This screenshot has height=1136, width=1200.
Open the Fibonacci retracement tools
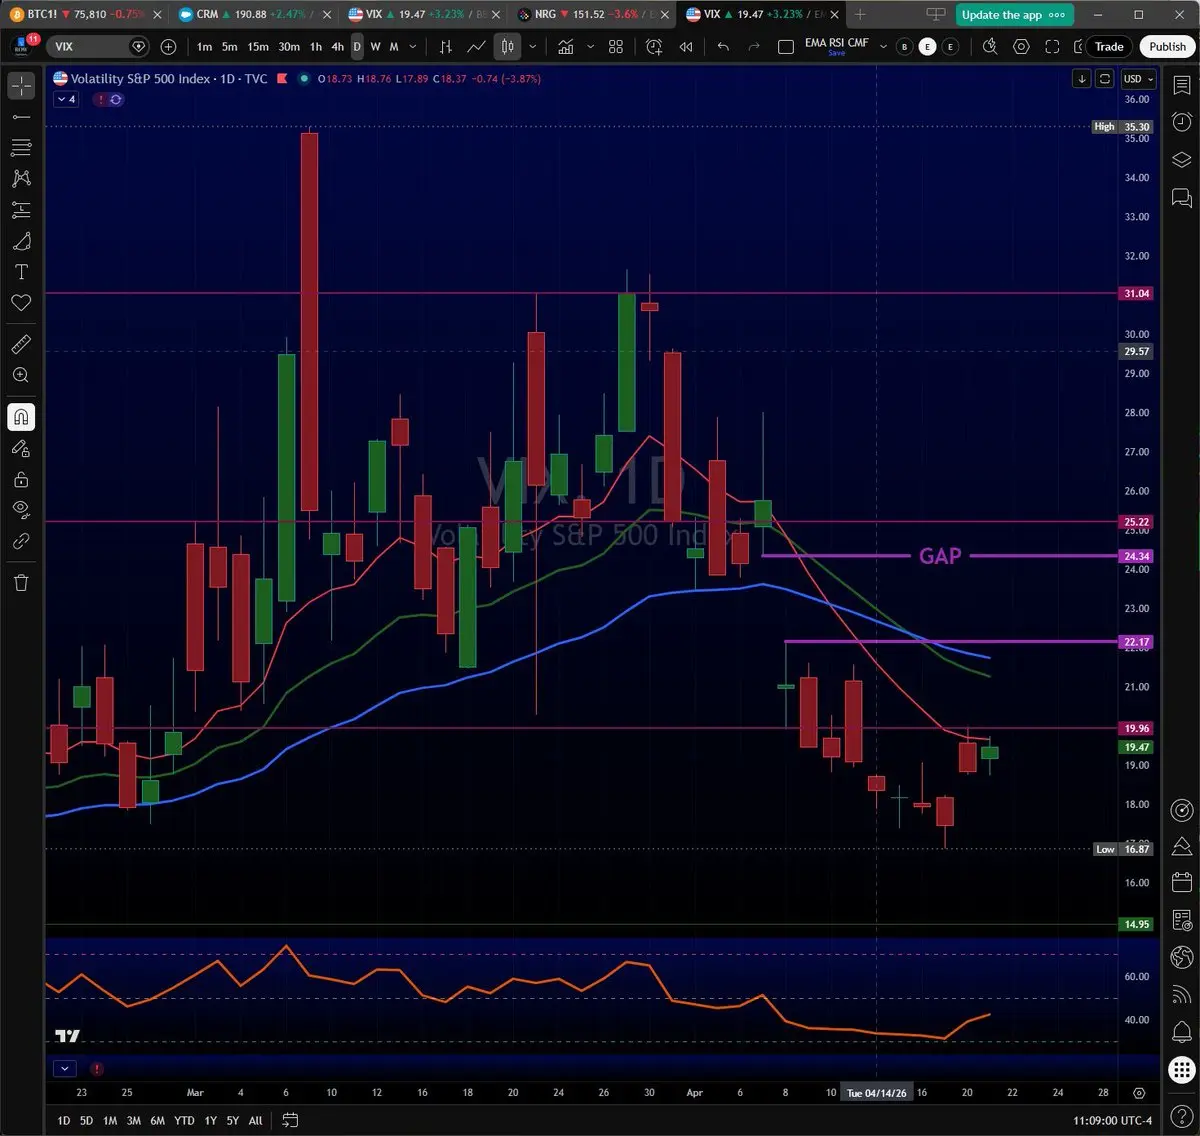pyautogui.click(x=21, y=148)
